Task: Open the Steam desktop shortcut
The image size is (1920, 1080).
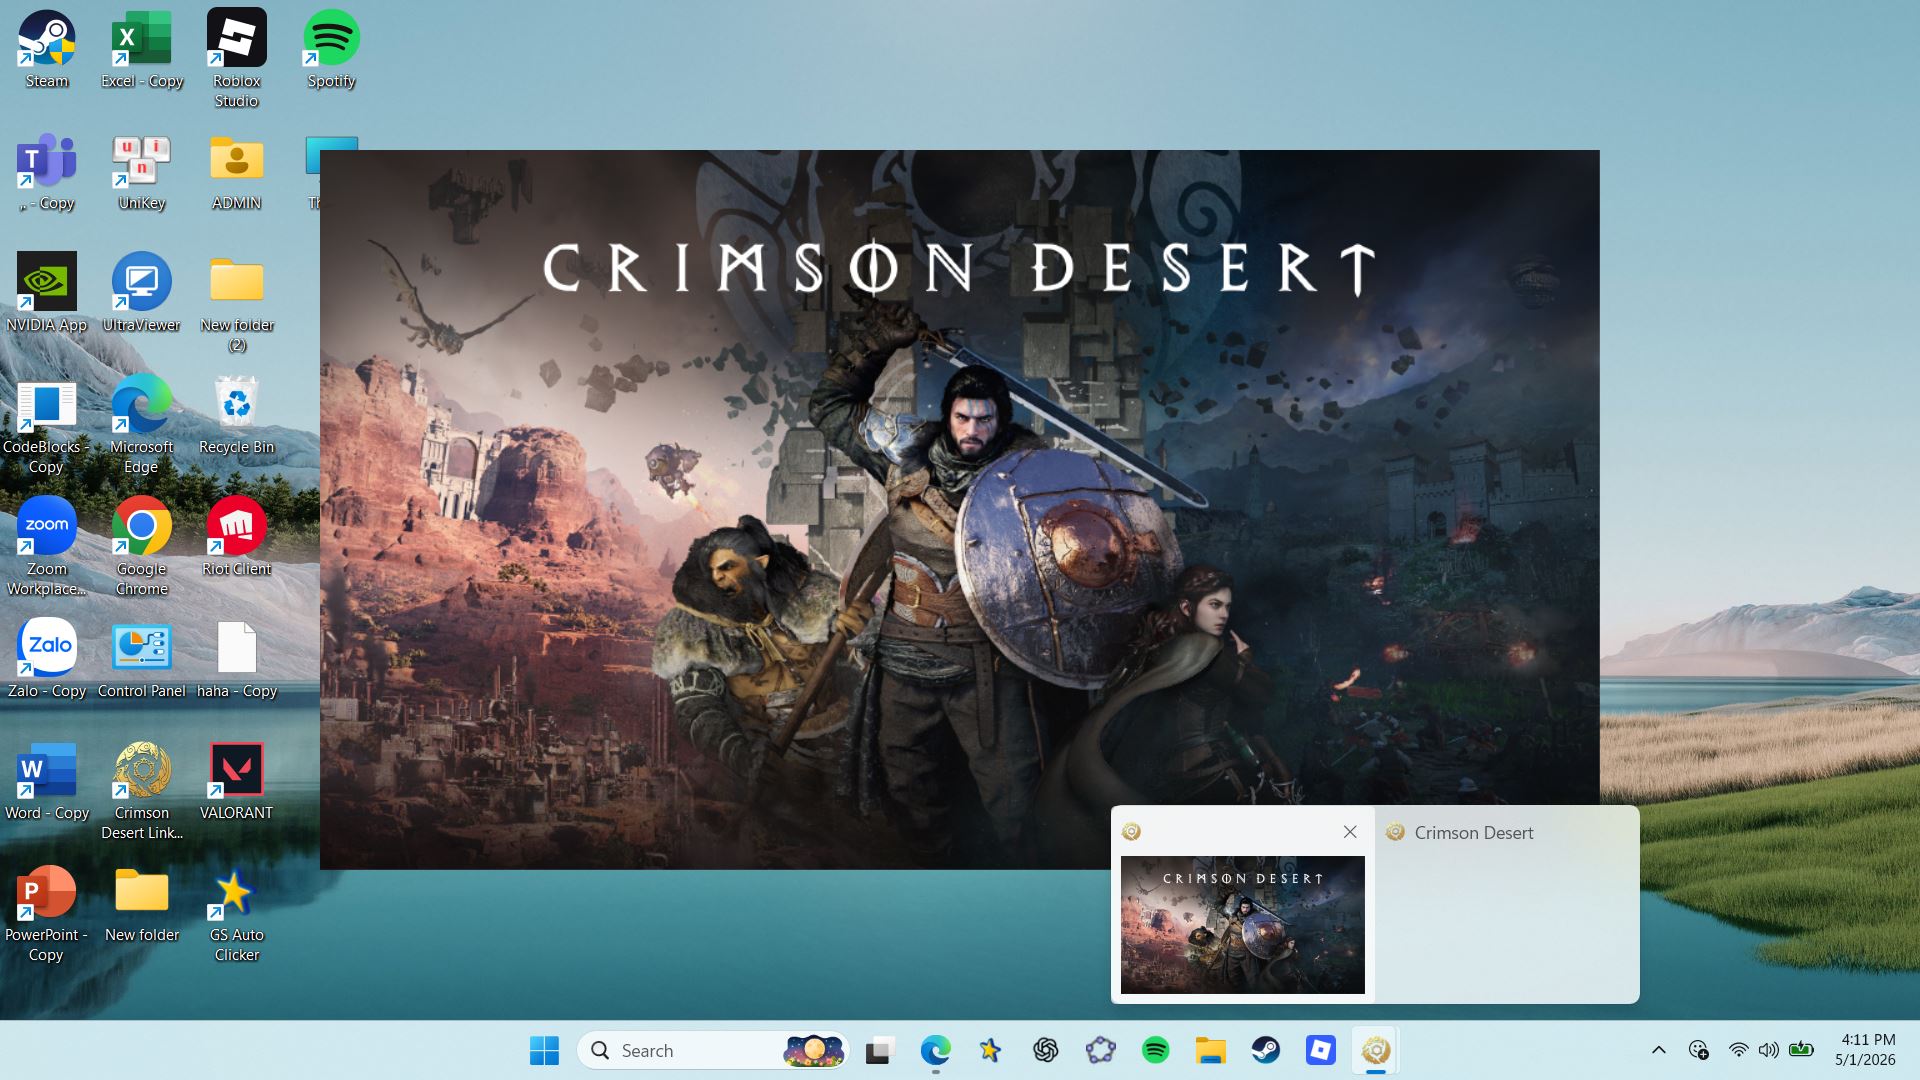Action: [47, 49]
